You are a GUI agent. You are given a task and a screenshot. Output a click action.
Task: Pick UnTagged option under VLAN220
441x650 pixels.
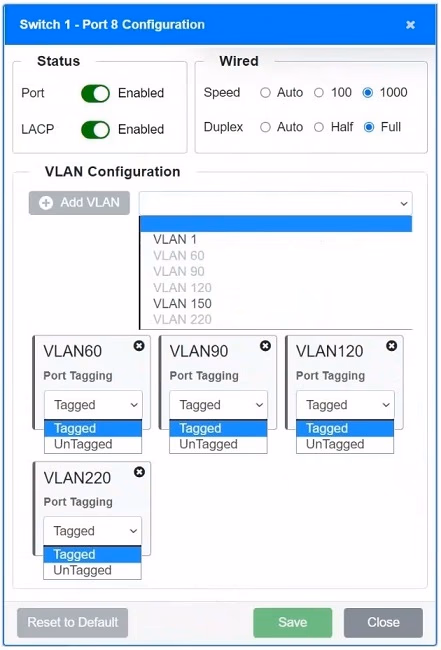click(x=92, y=570)
